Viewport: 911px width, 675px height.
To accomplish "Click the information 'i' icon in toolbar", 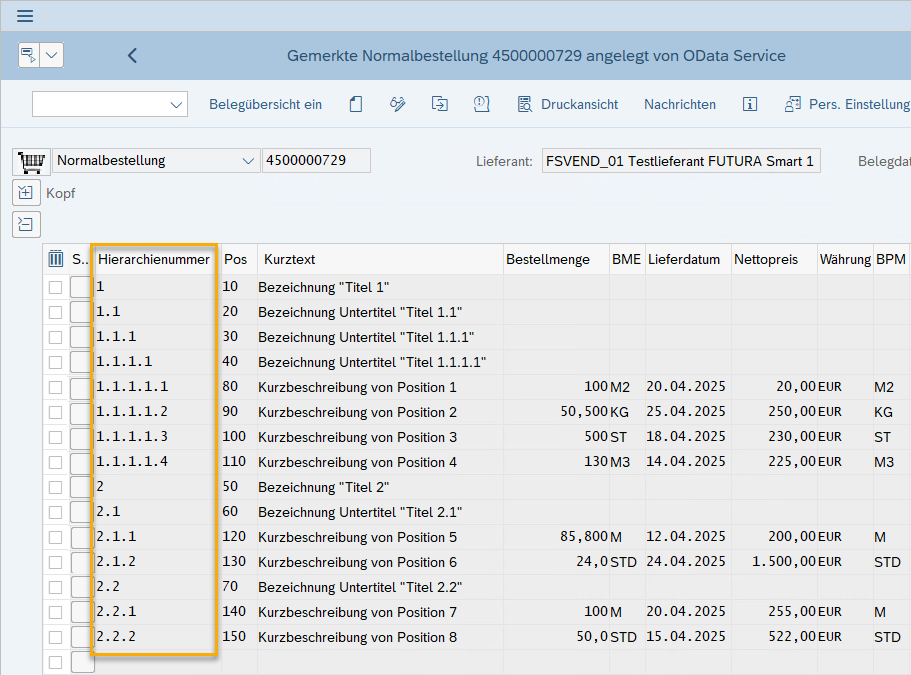I will point(750,104).
